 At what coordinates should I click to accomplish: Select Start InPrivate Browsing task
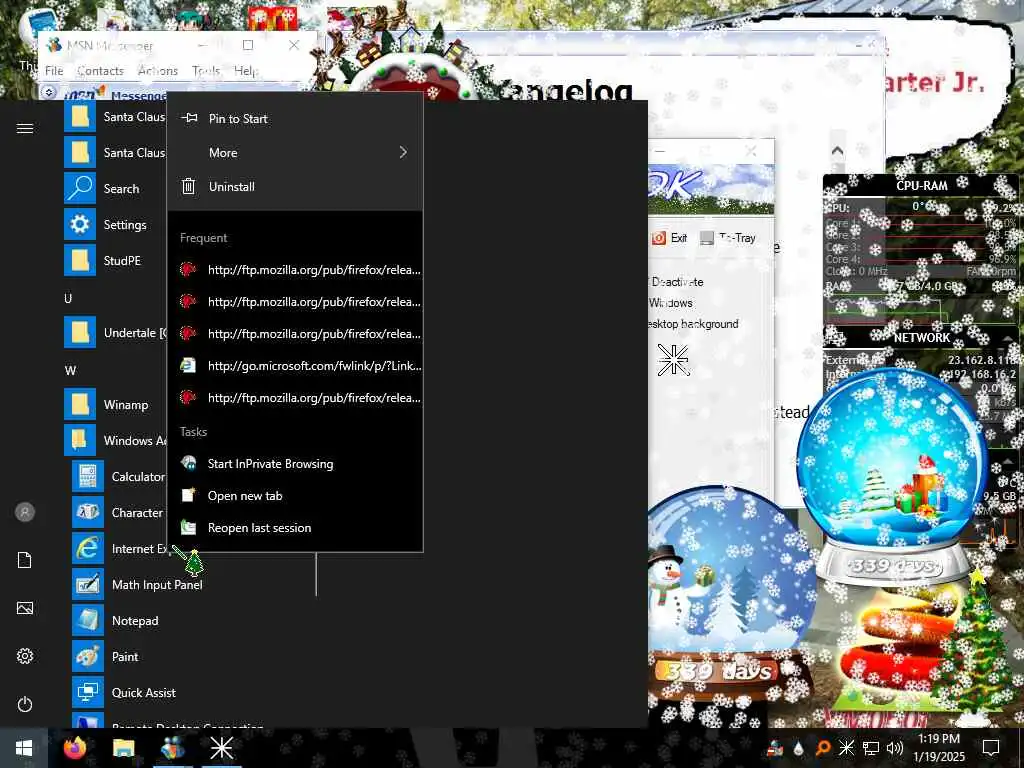pos(295,464)
